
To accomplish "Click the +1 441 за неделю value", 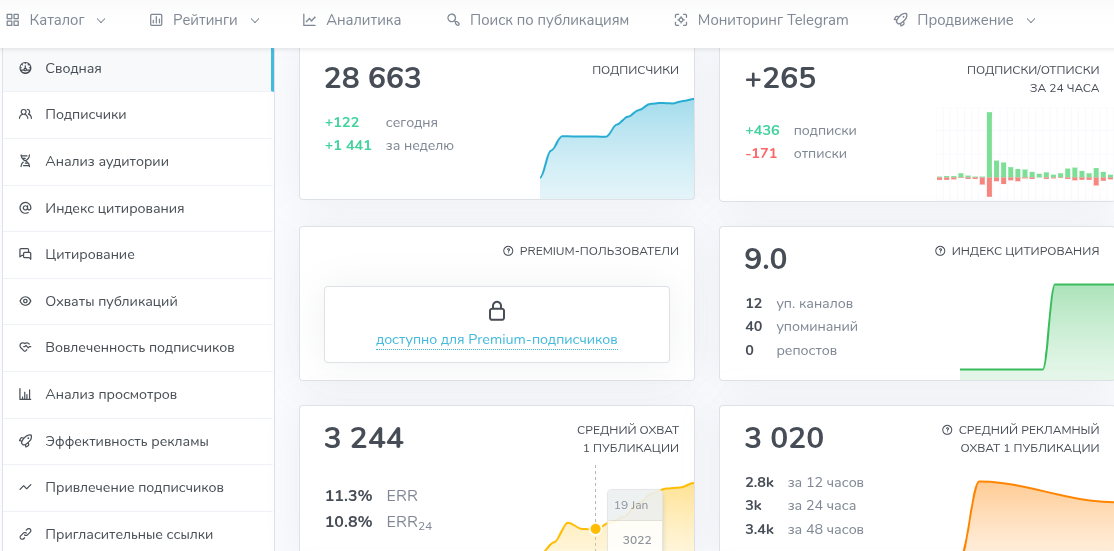I will 348,146.
